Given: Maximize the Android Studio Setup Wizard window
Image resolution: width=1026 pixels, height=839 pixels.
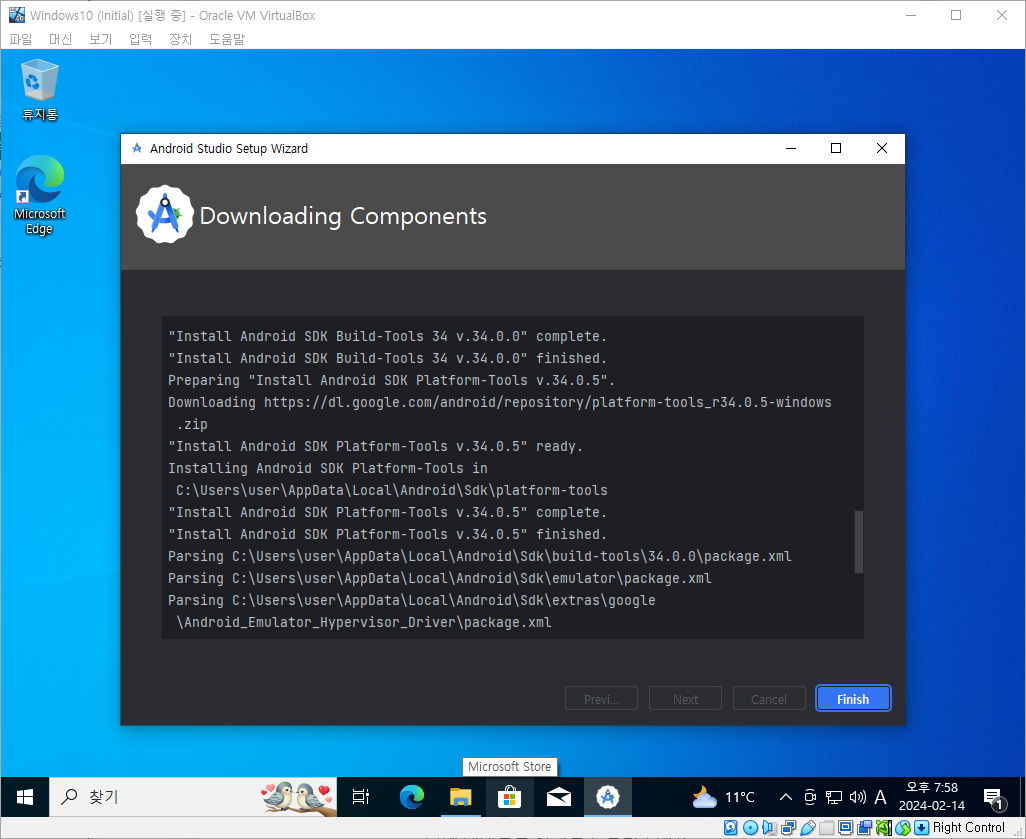Looking at the screenshot, I should (x=836, y=149).
